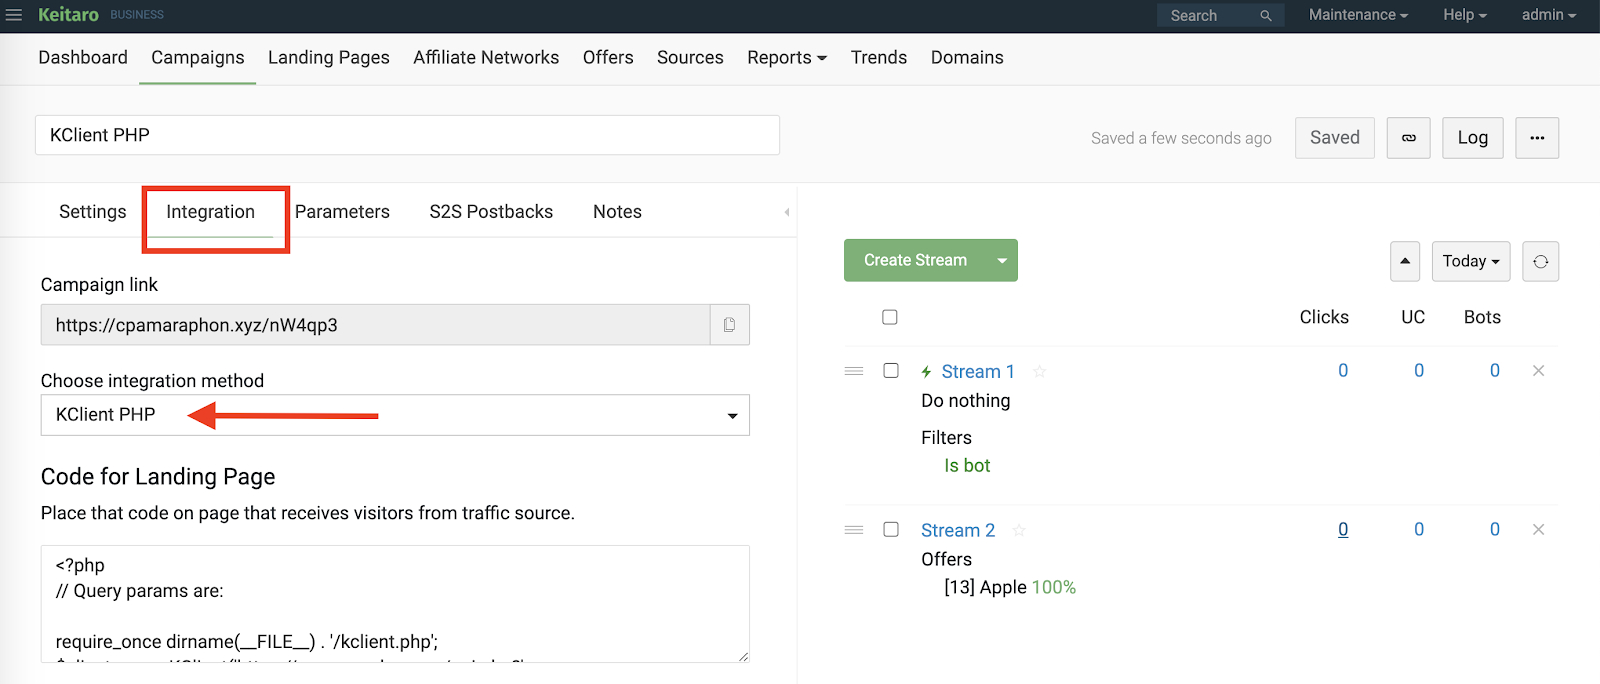Open the hamburger menu next to Keitaro logo
1600x684 pixels.
point(14,15)
